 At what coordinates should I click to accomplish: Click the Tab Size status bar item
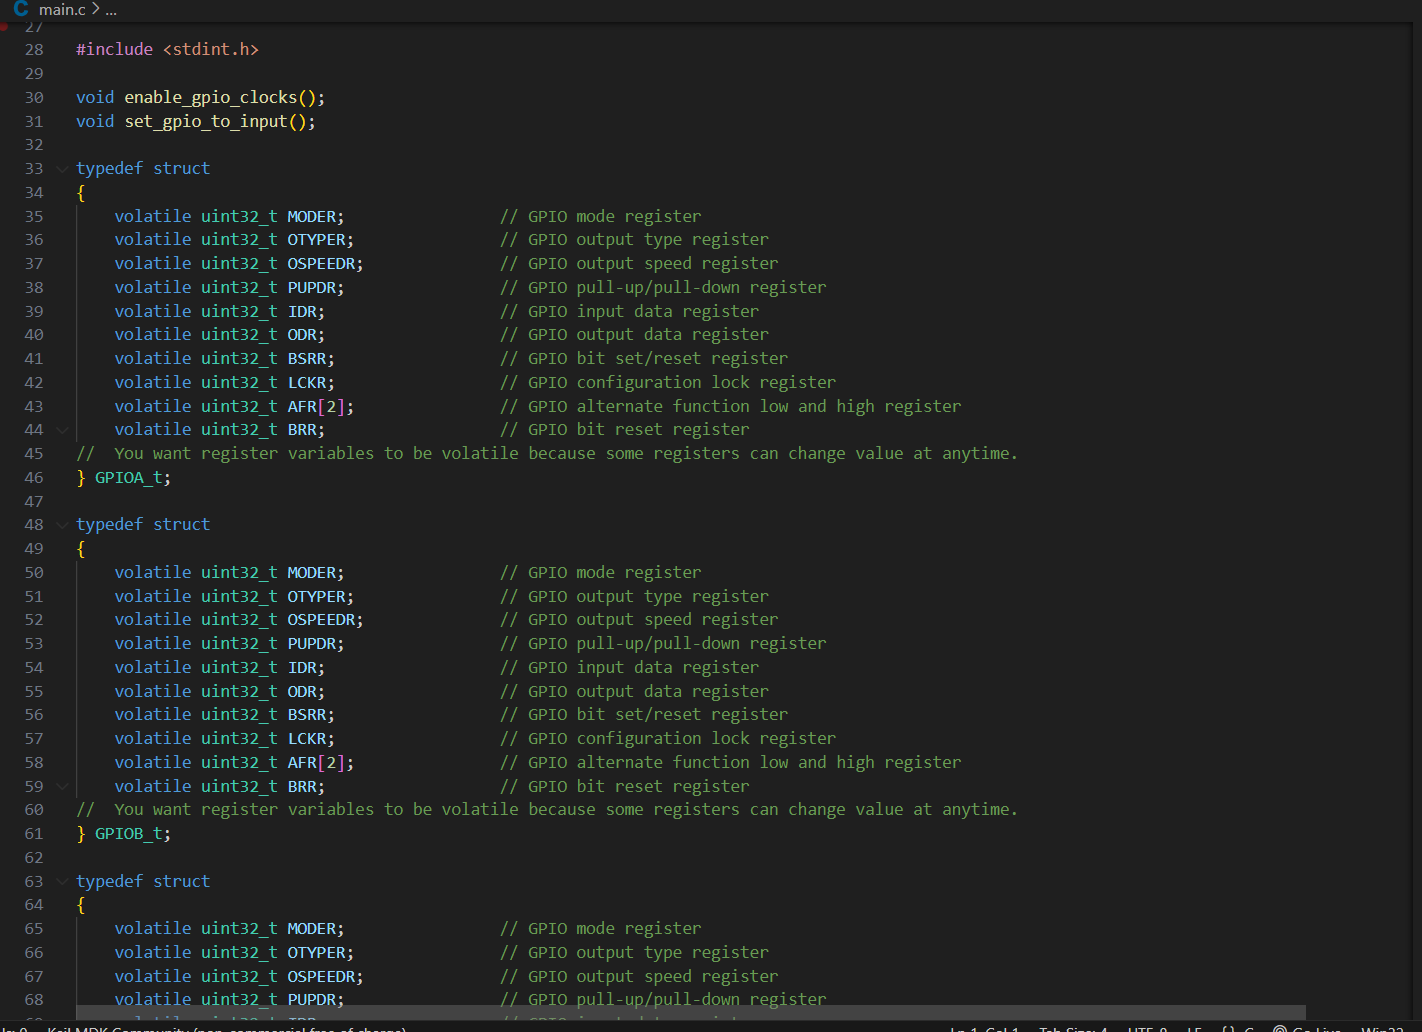coord(1073,1028)
